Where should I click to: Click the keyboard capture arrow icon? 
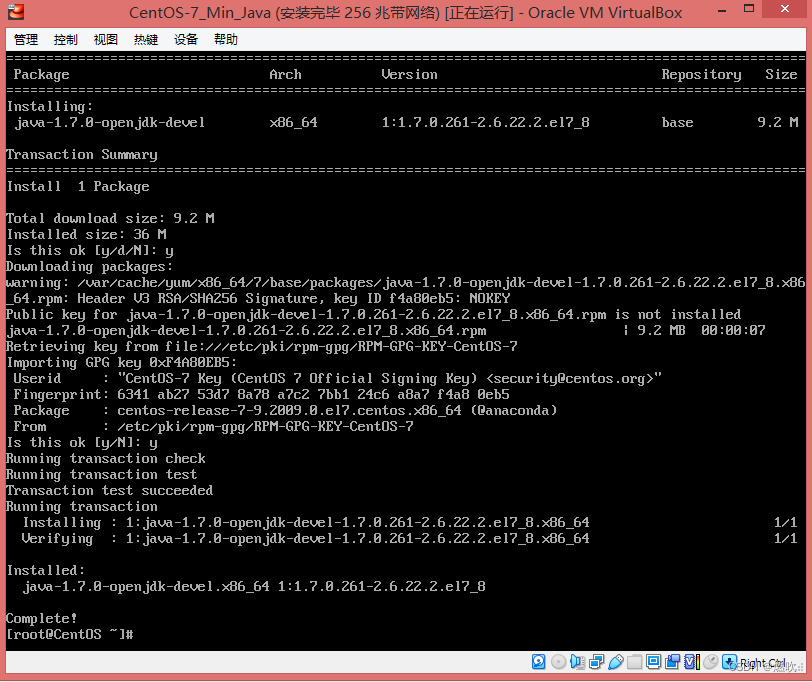click(x=729, y=662)
